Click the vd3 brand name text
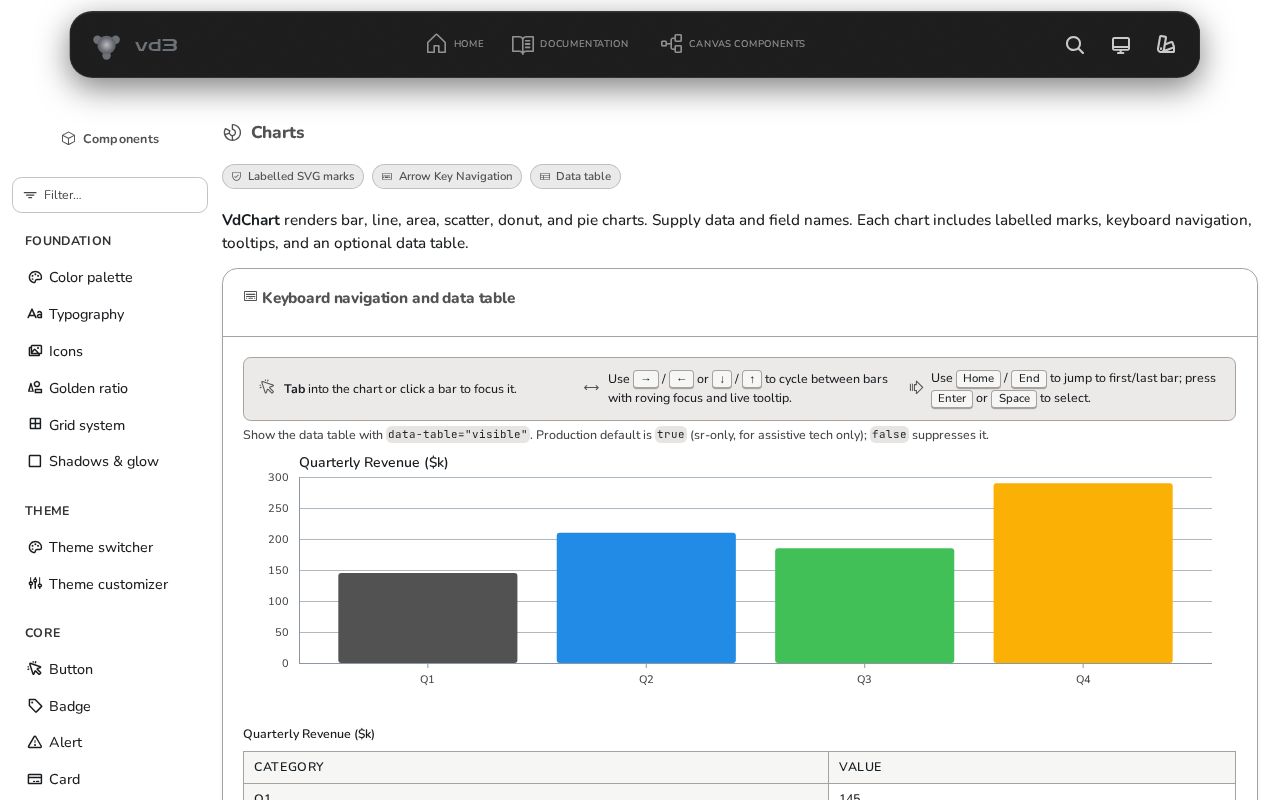The image size is (1280, 800). (x=156, y=45)
